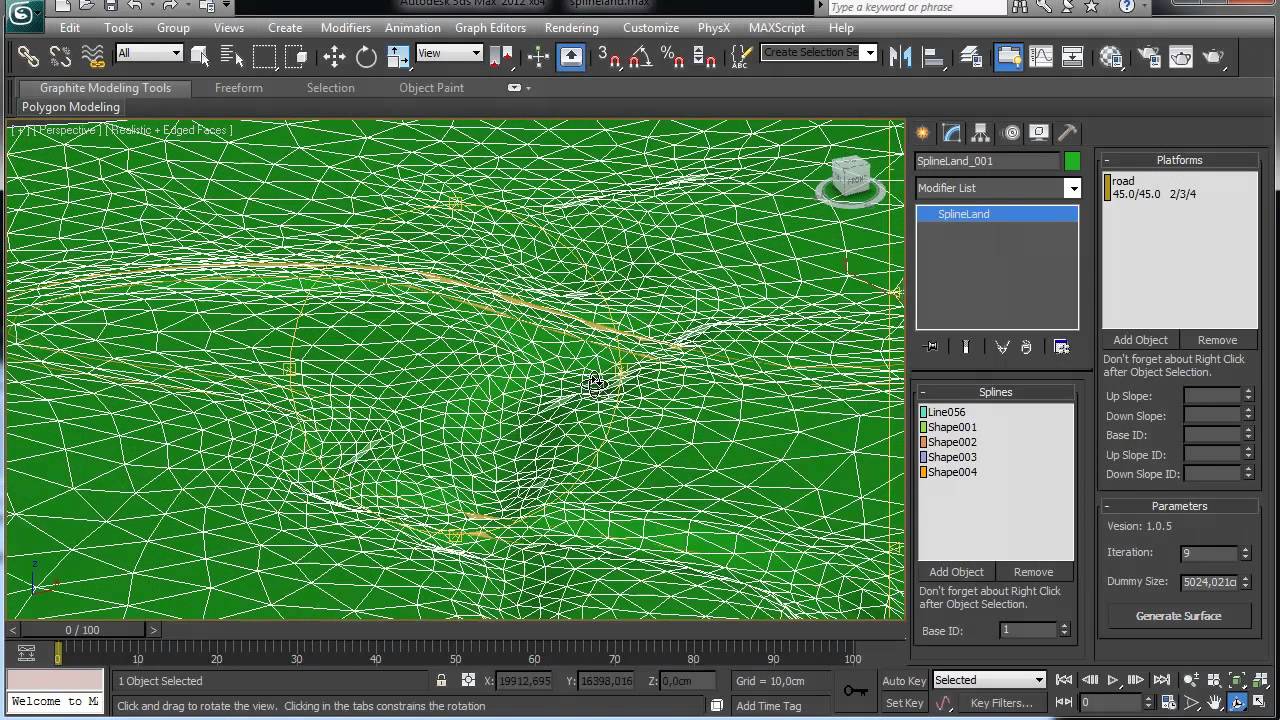This screenshot has width=1280, height=720.
Task: Click the Generate Surface button
Action: [1178, 616]
